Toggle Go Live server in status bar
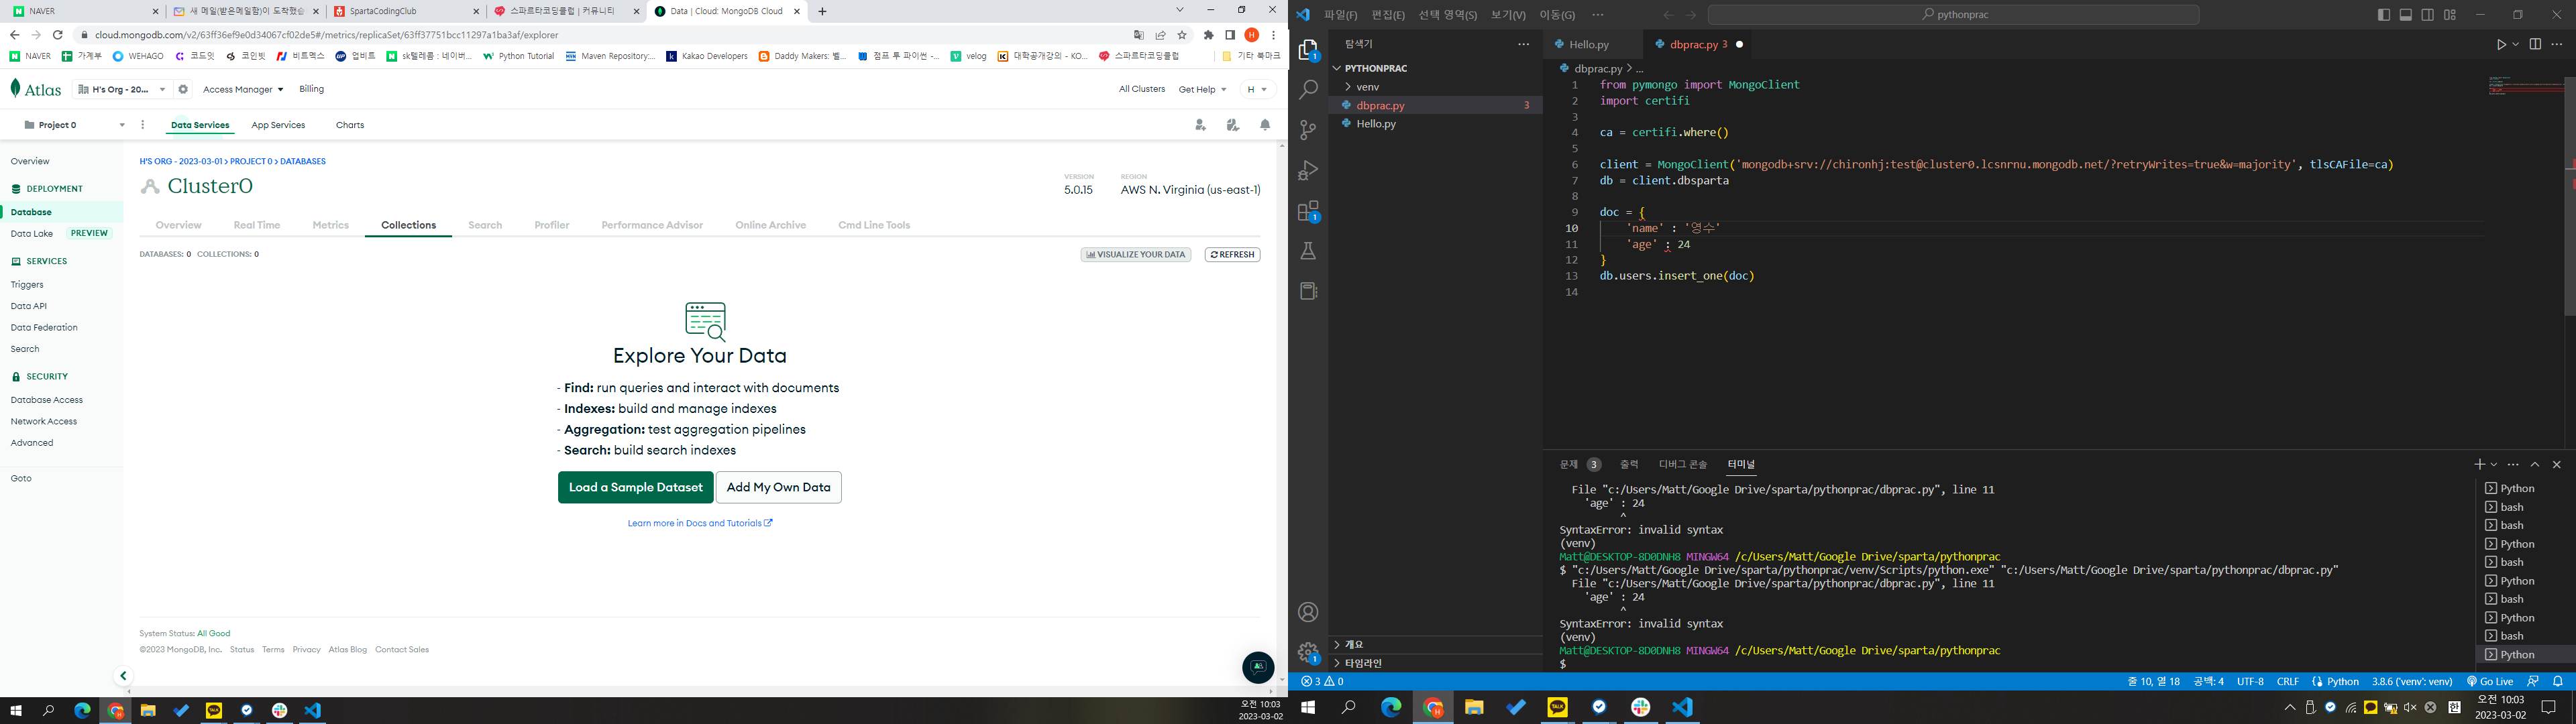The height and width of the screenshot is (724, 2576). coord(2489,681)
